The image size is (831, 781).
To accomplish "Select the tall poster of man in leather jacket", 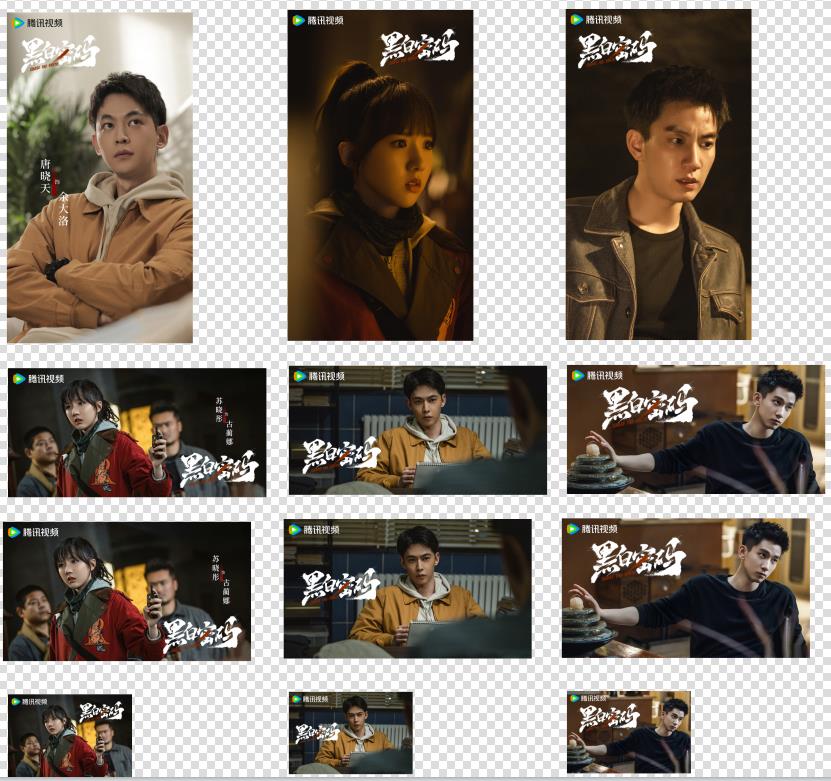I will [x=659, y=174].
